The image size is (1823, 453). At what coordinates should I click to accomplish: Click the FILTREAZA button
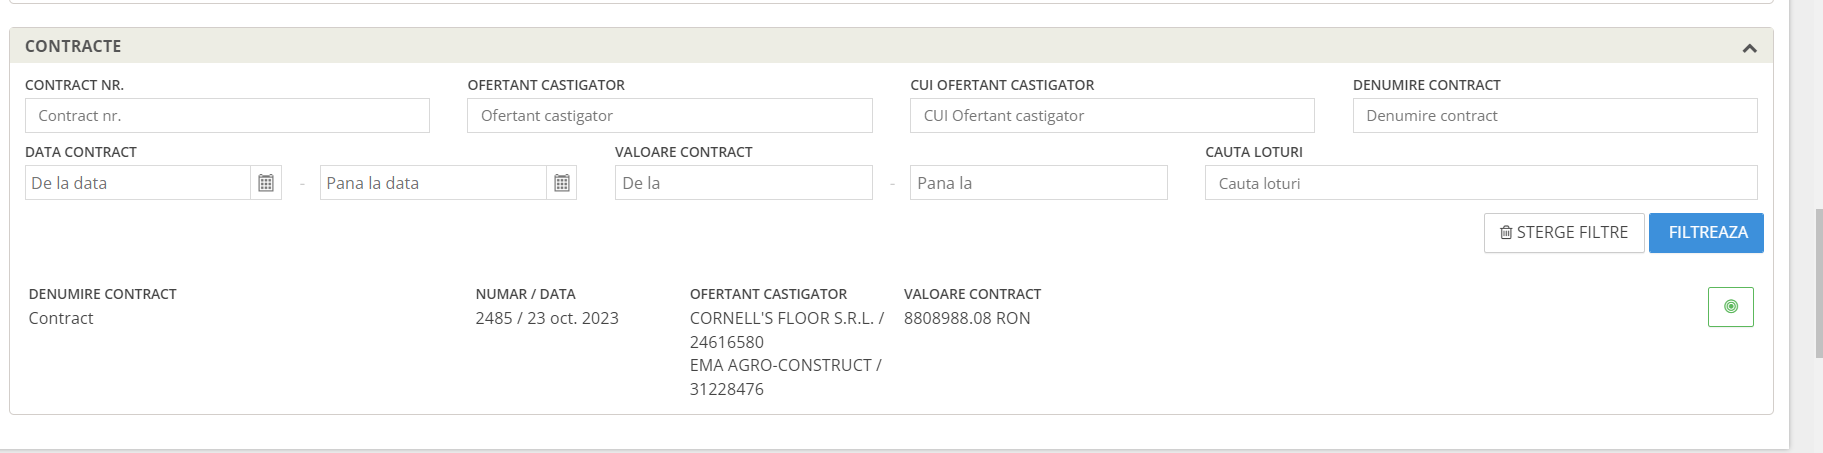[1706, 233]
